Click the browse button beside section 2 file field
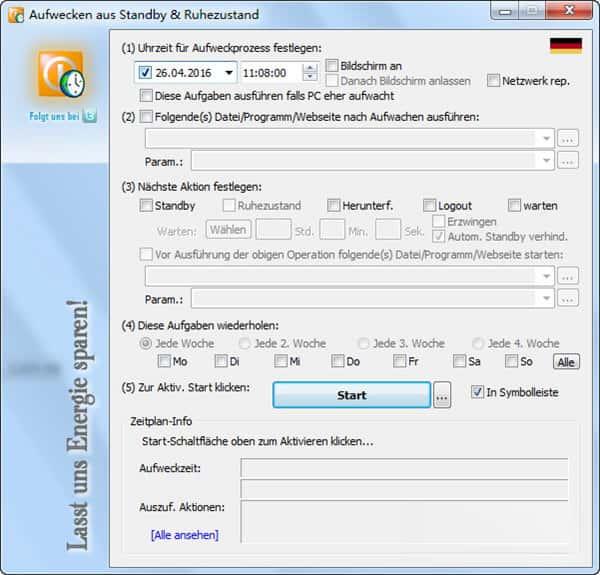 click(567, 138)
